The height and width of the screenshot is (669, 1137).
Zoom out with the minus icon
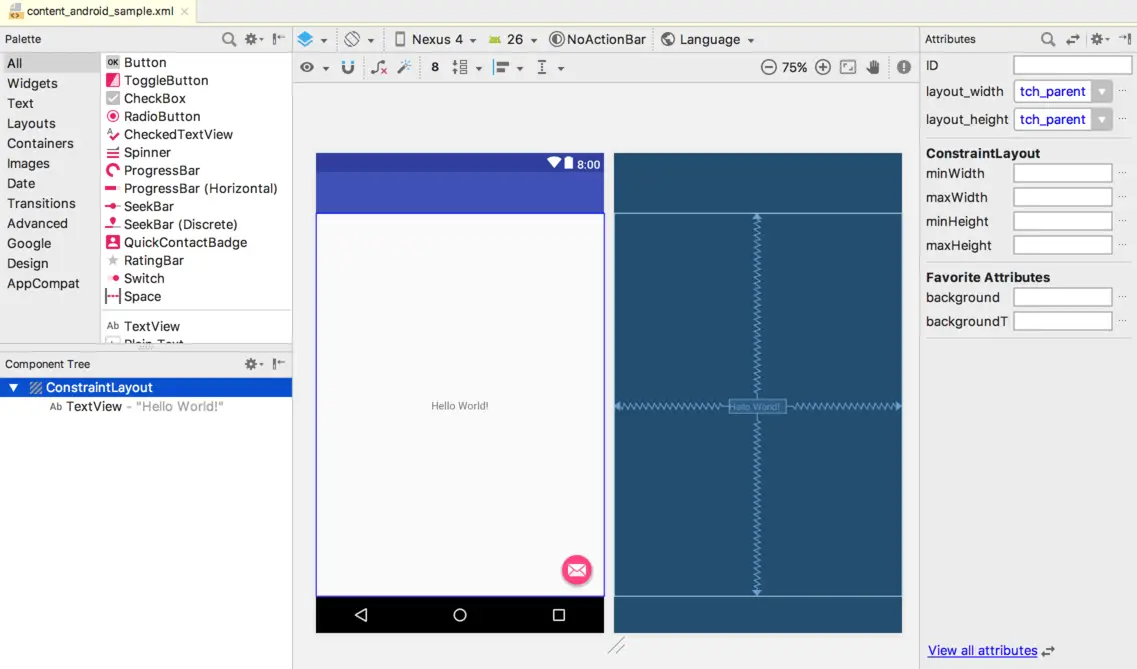click(768, 68)
